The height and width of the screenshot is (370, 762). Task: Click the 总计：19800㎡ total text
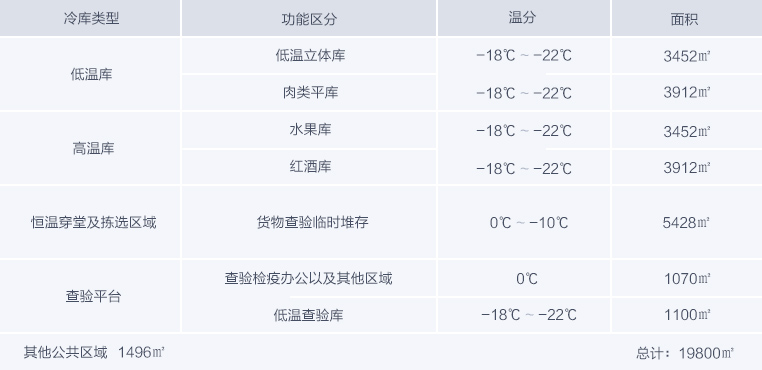click(685, 353)
